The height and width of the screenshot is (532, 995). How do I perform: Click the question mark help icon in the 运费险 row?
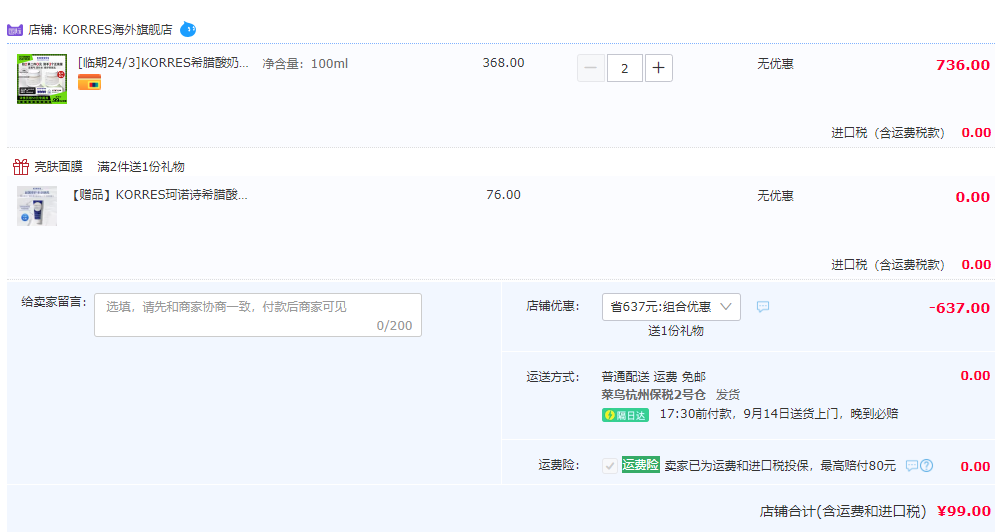(x=926, y=466)
